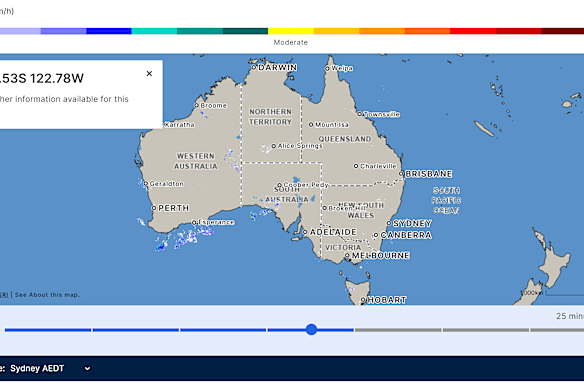
Task: Close the coordinates info popup
Action: 149,73
